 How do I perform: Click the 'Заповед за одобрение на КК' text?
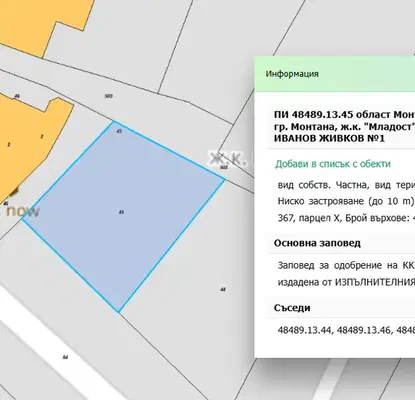[346, 265]
